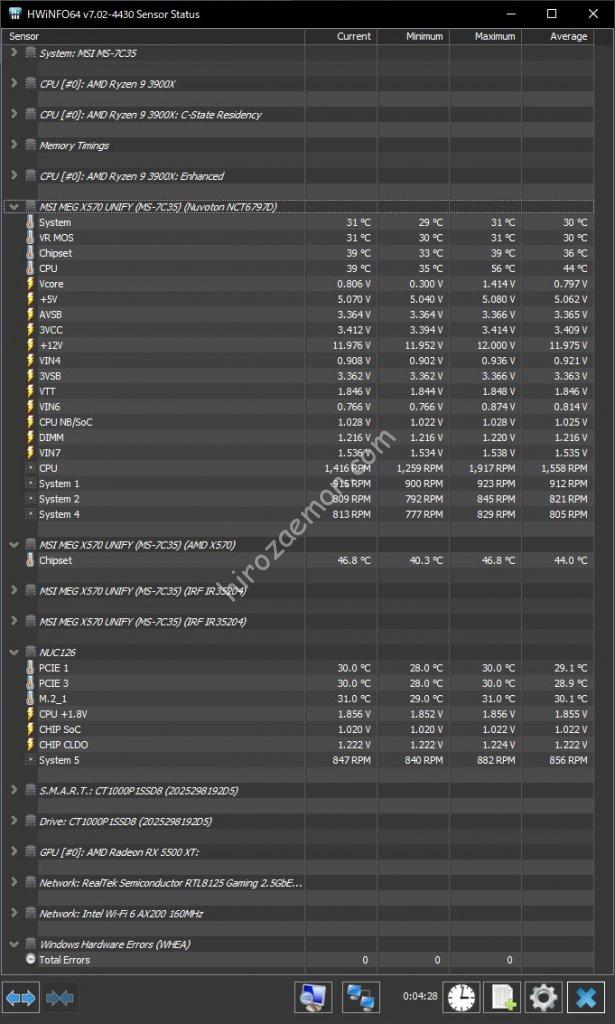Close sensors with the blue X icon
Screen dimensions: 615x1024
click(x=586, y=998)
